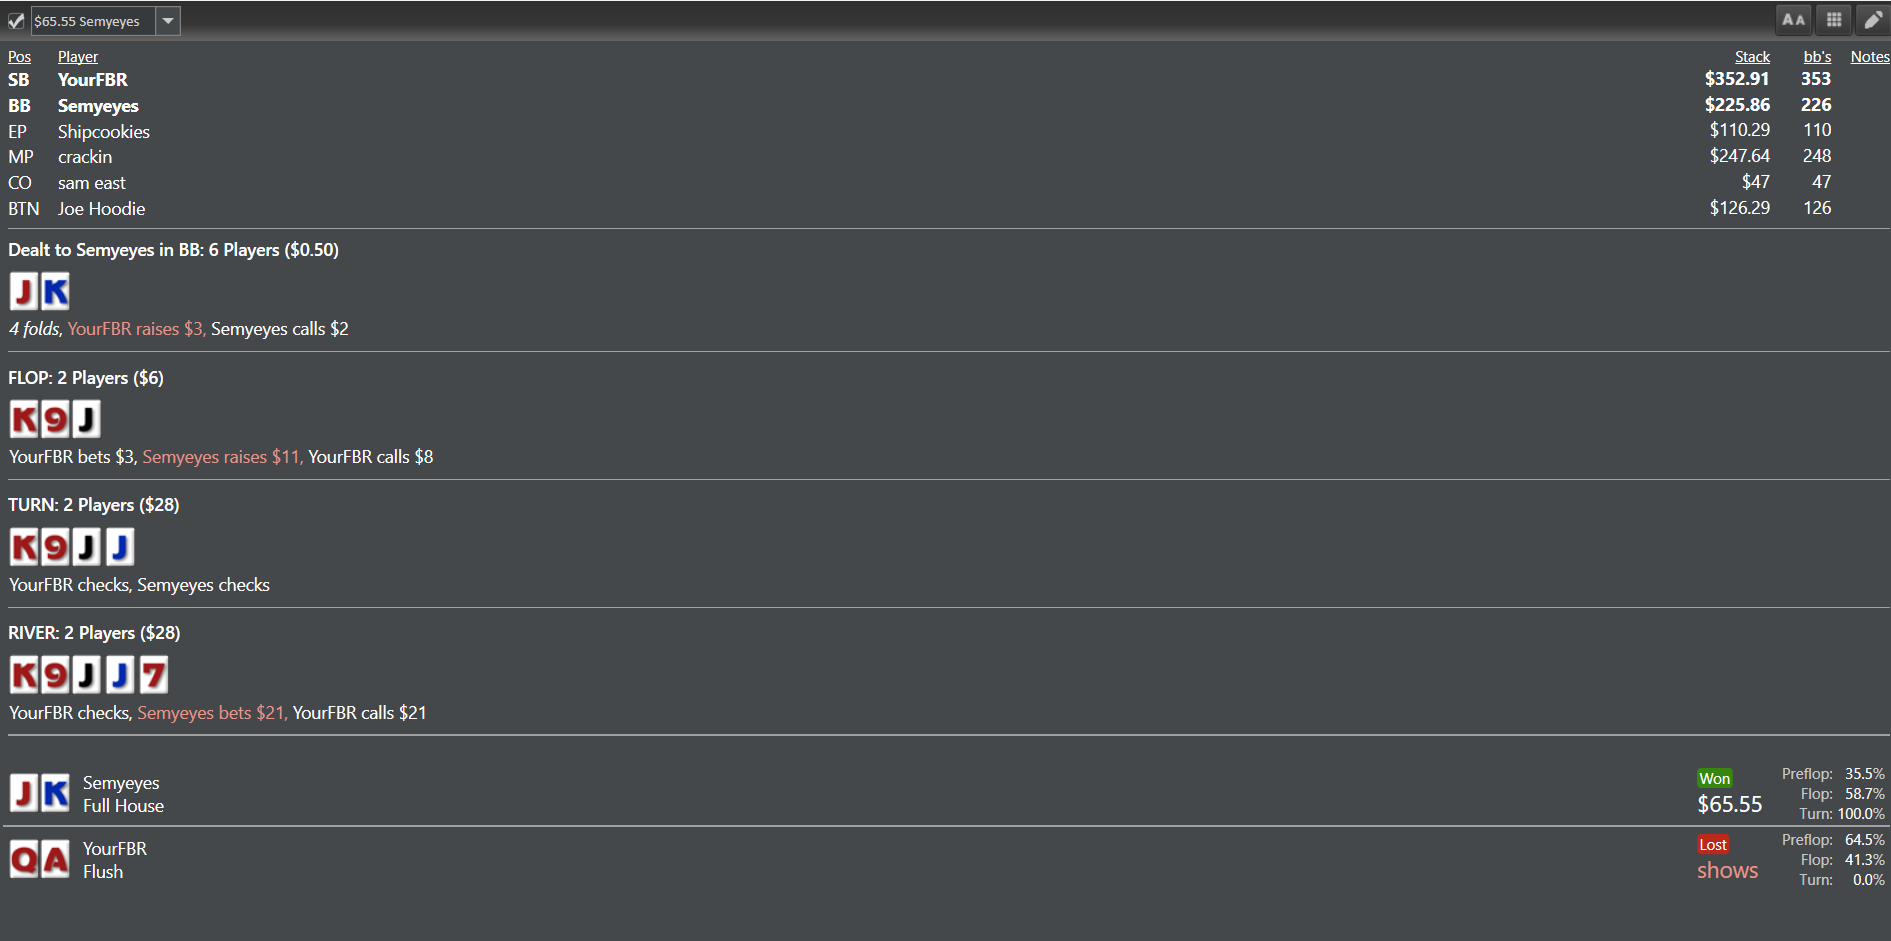This screenshot has height=941, width=1891.
Task: Click the 7 river card
Action: point(153,675)
